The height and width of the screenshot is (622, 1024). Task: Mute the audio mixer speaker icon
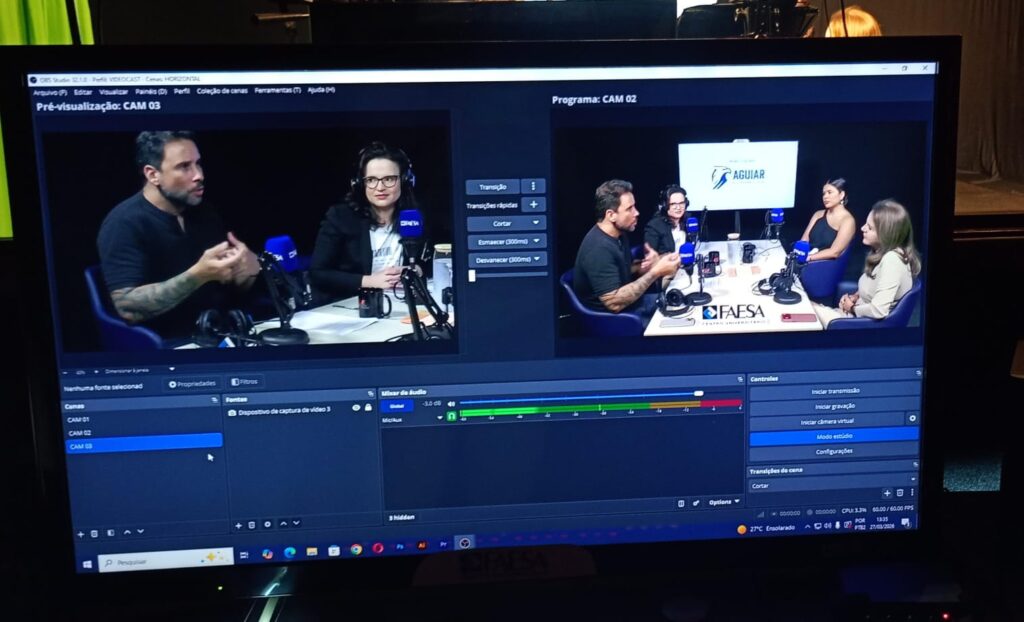click(x=451, y=404)
